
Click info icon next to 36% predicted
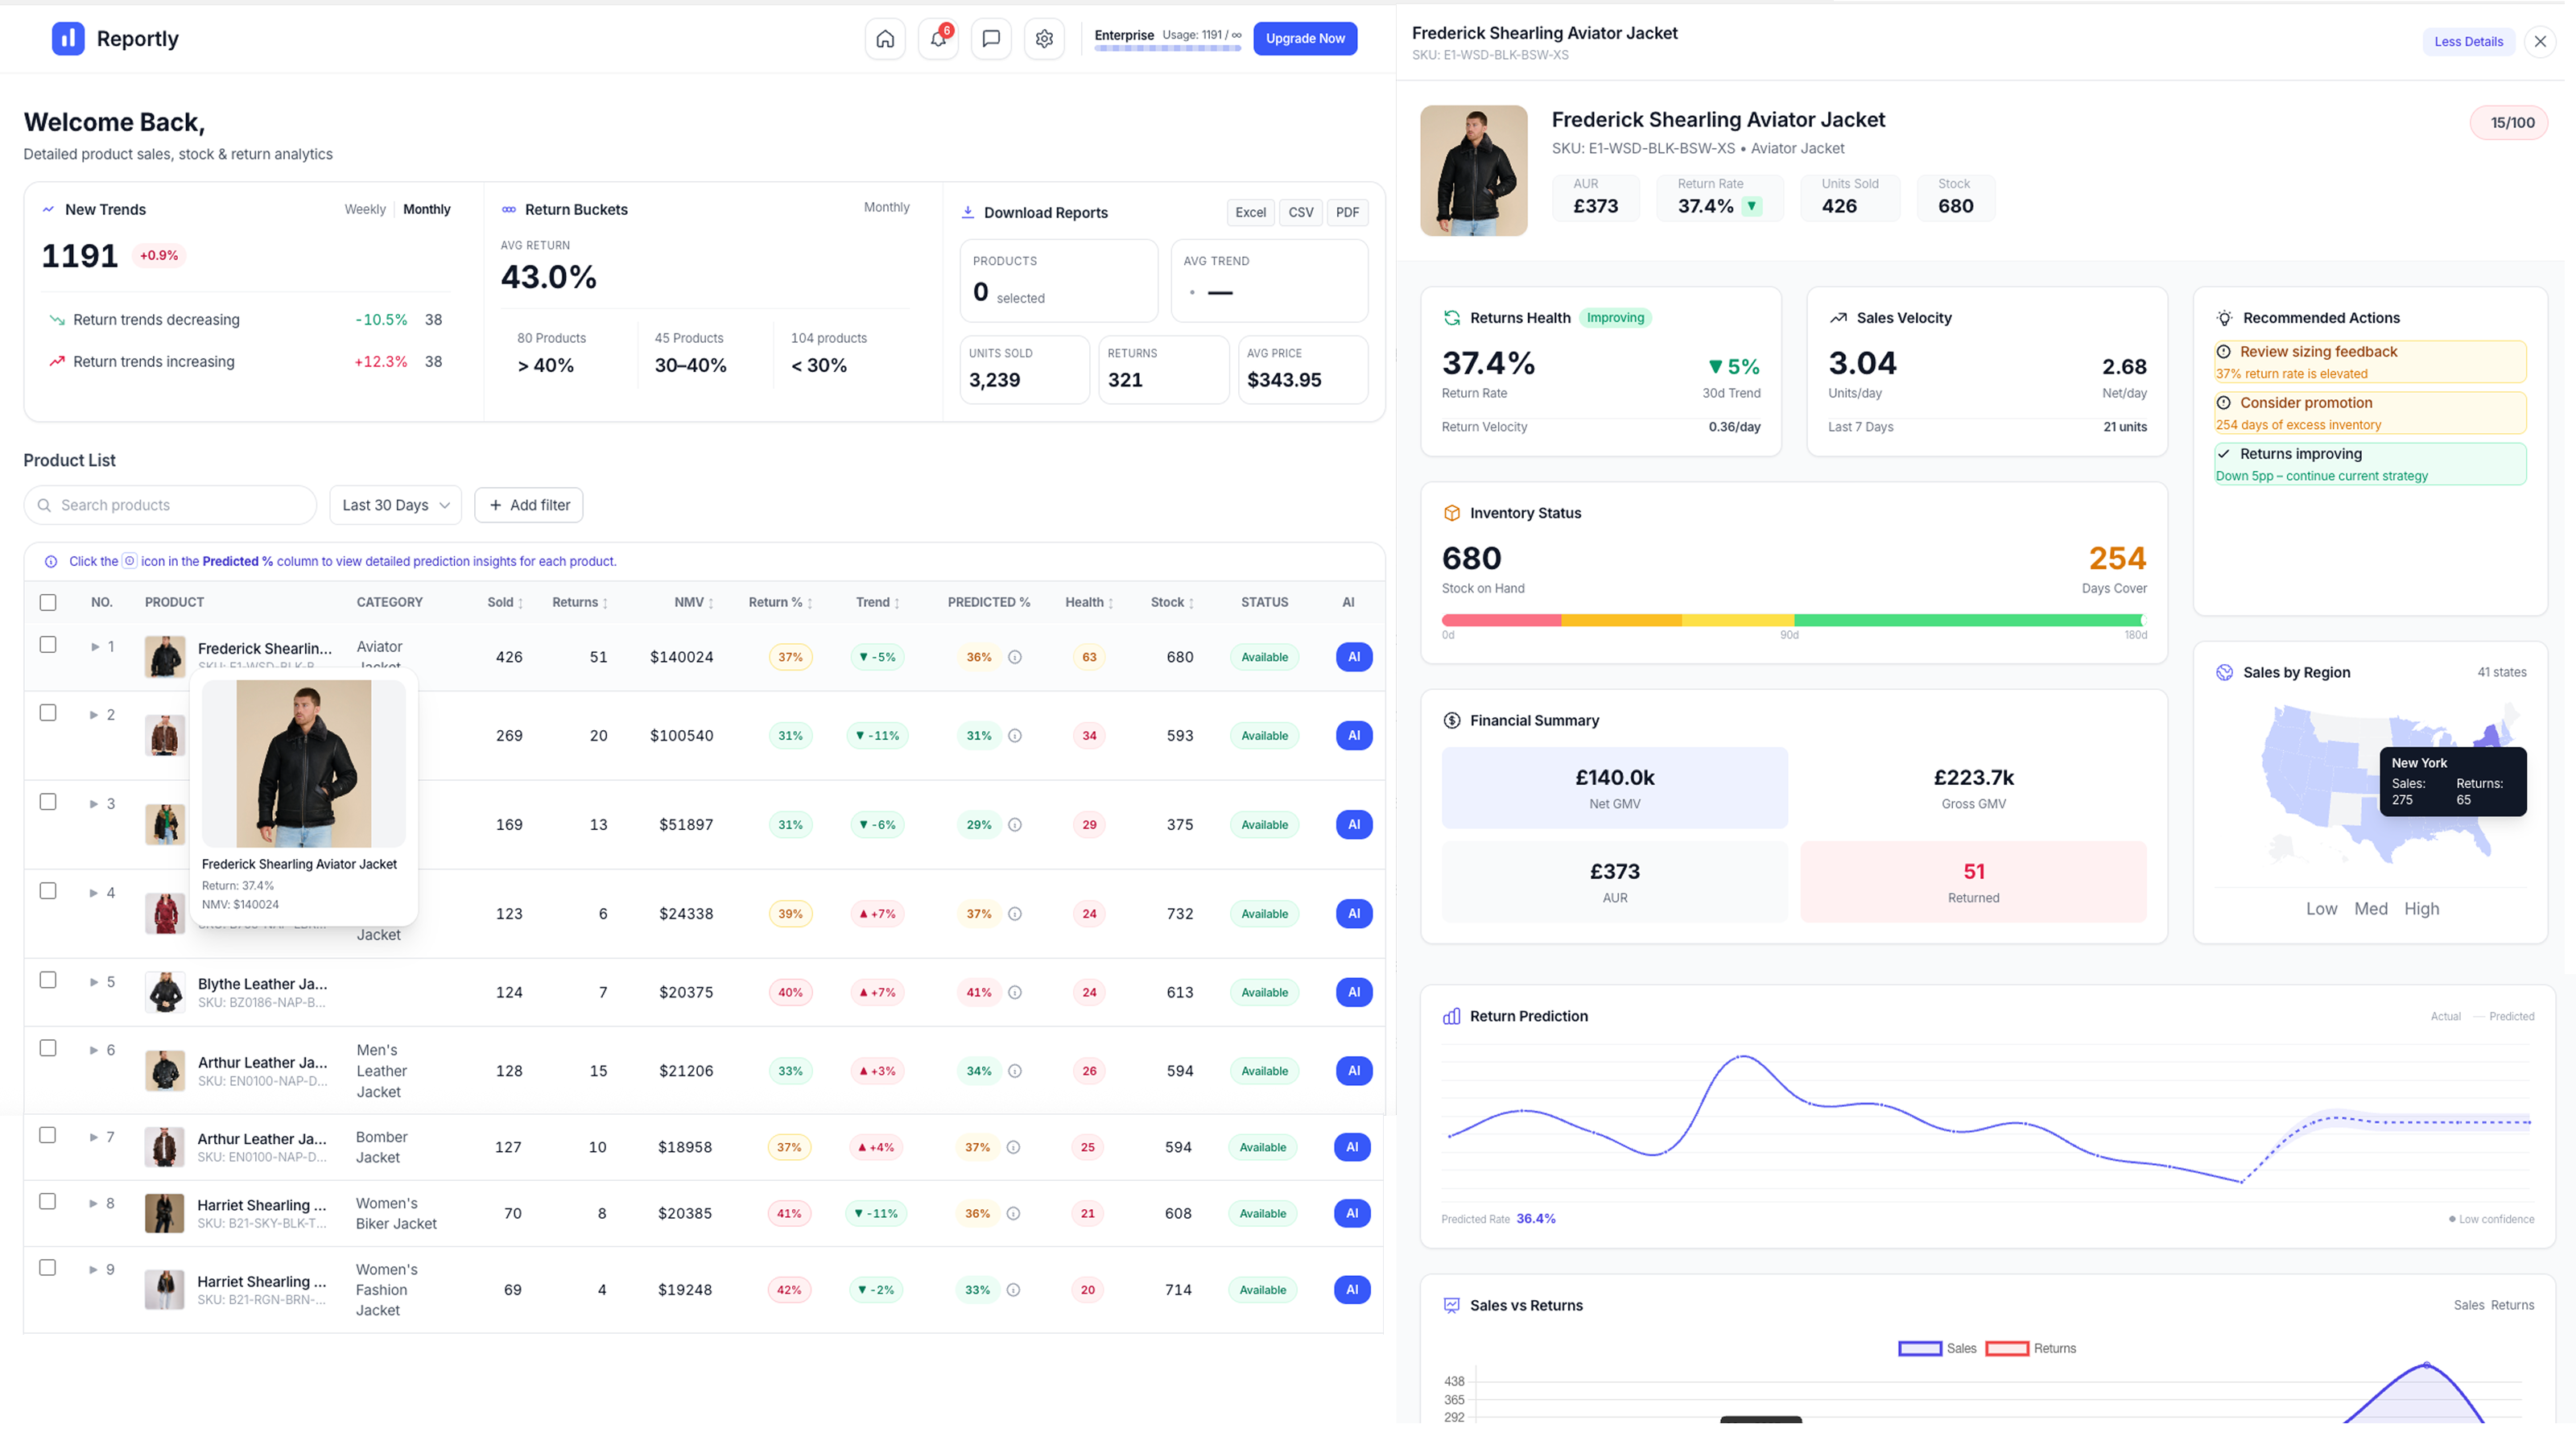(x=1014, y=657)
